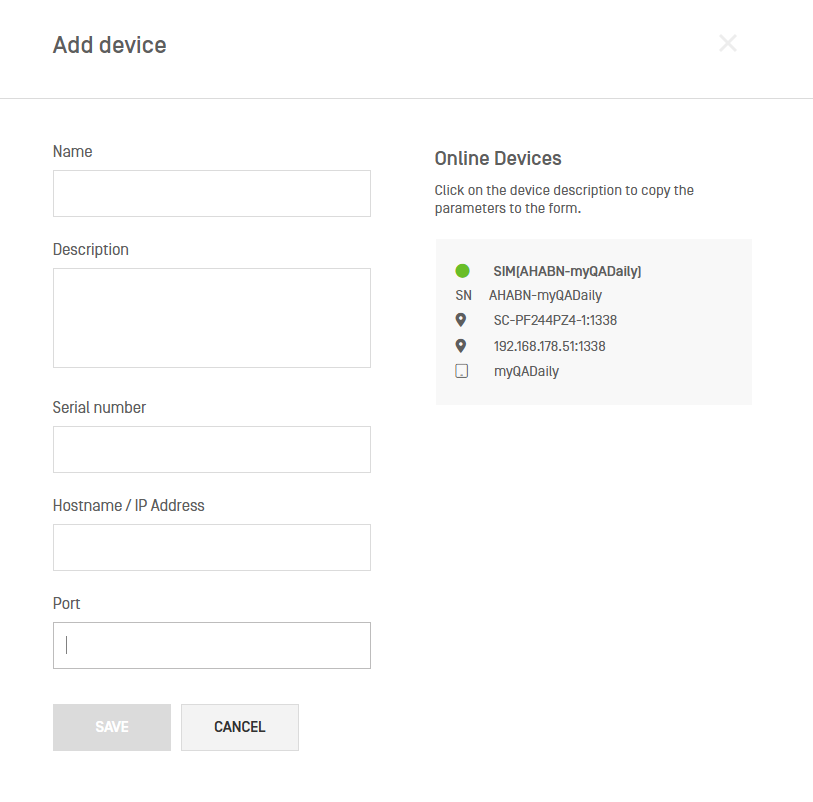This screenshot has width=813, height=802.
Task: Click inside the Description text area
Action: pyautogui.click(x=211, y=317)
